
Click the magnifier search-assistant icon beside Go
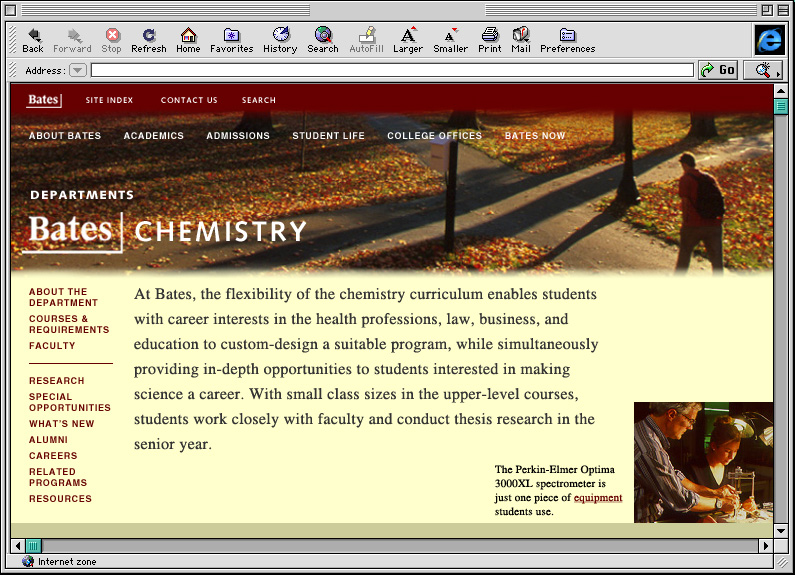[764, 70]
